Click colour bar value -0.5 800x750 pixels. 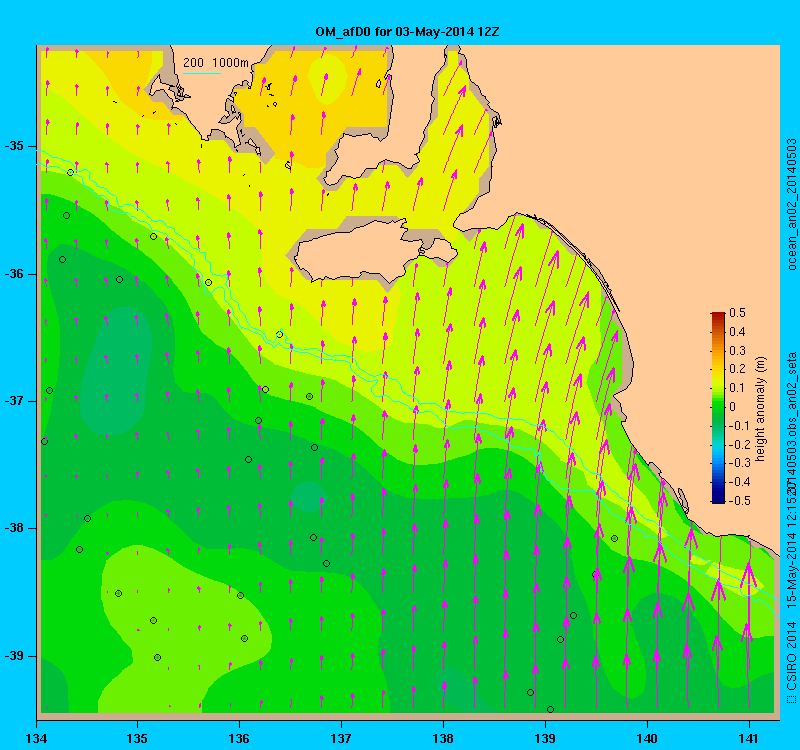[x=738, y=501]
